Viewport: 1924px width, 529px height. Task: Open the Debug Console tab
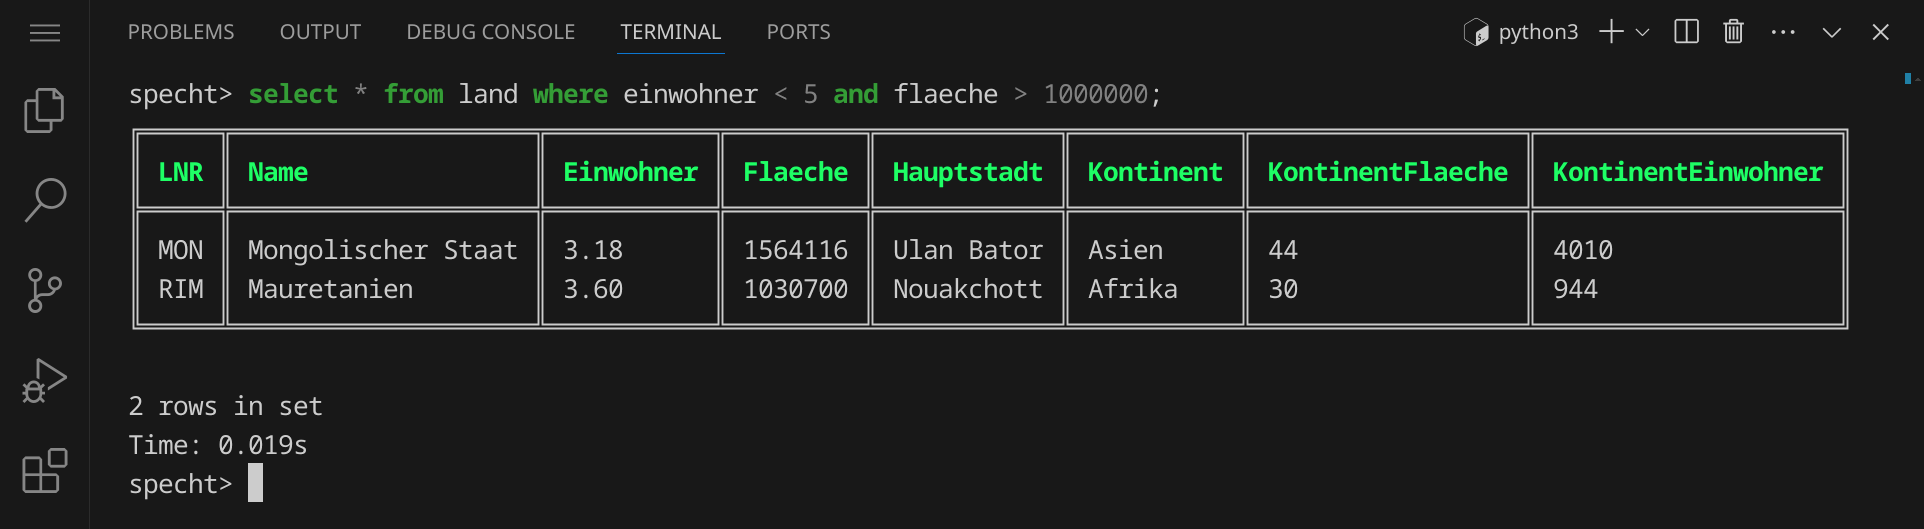(490, 32)
